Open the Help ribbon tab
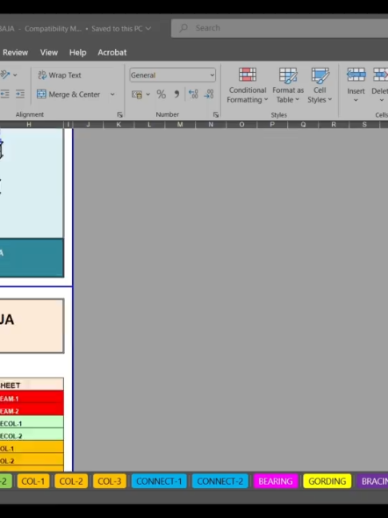 (78, 52)
